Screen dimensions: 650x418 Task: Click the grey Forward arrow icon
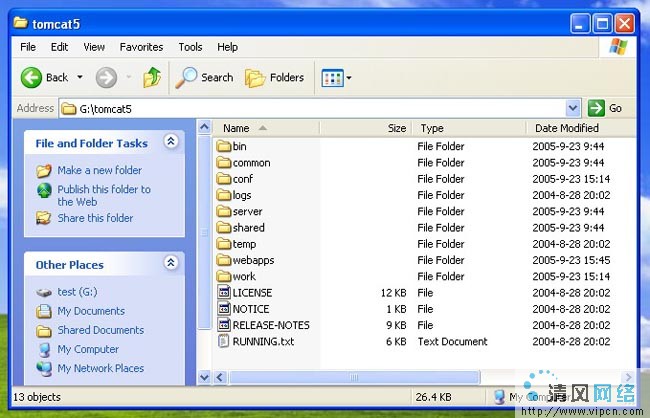106,78
